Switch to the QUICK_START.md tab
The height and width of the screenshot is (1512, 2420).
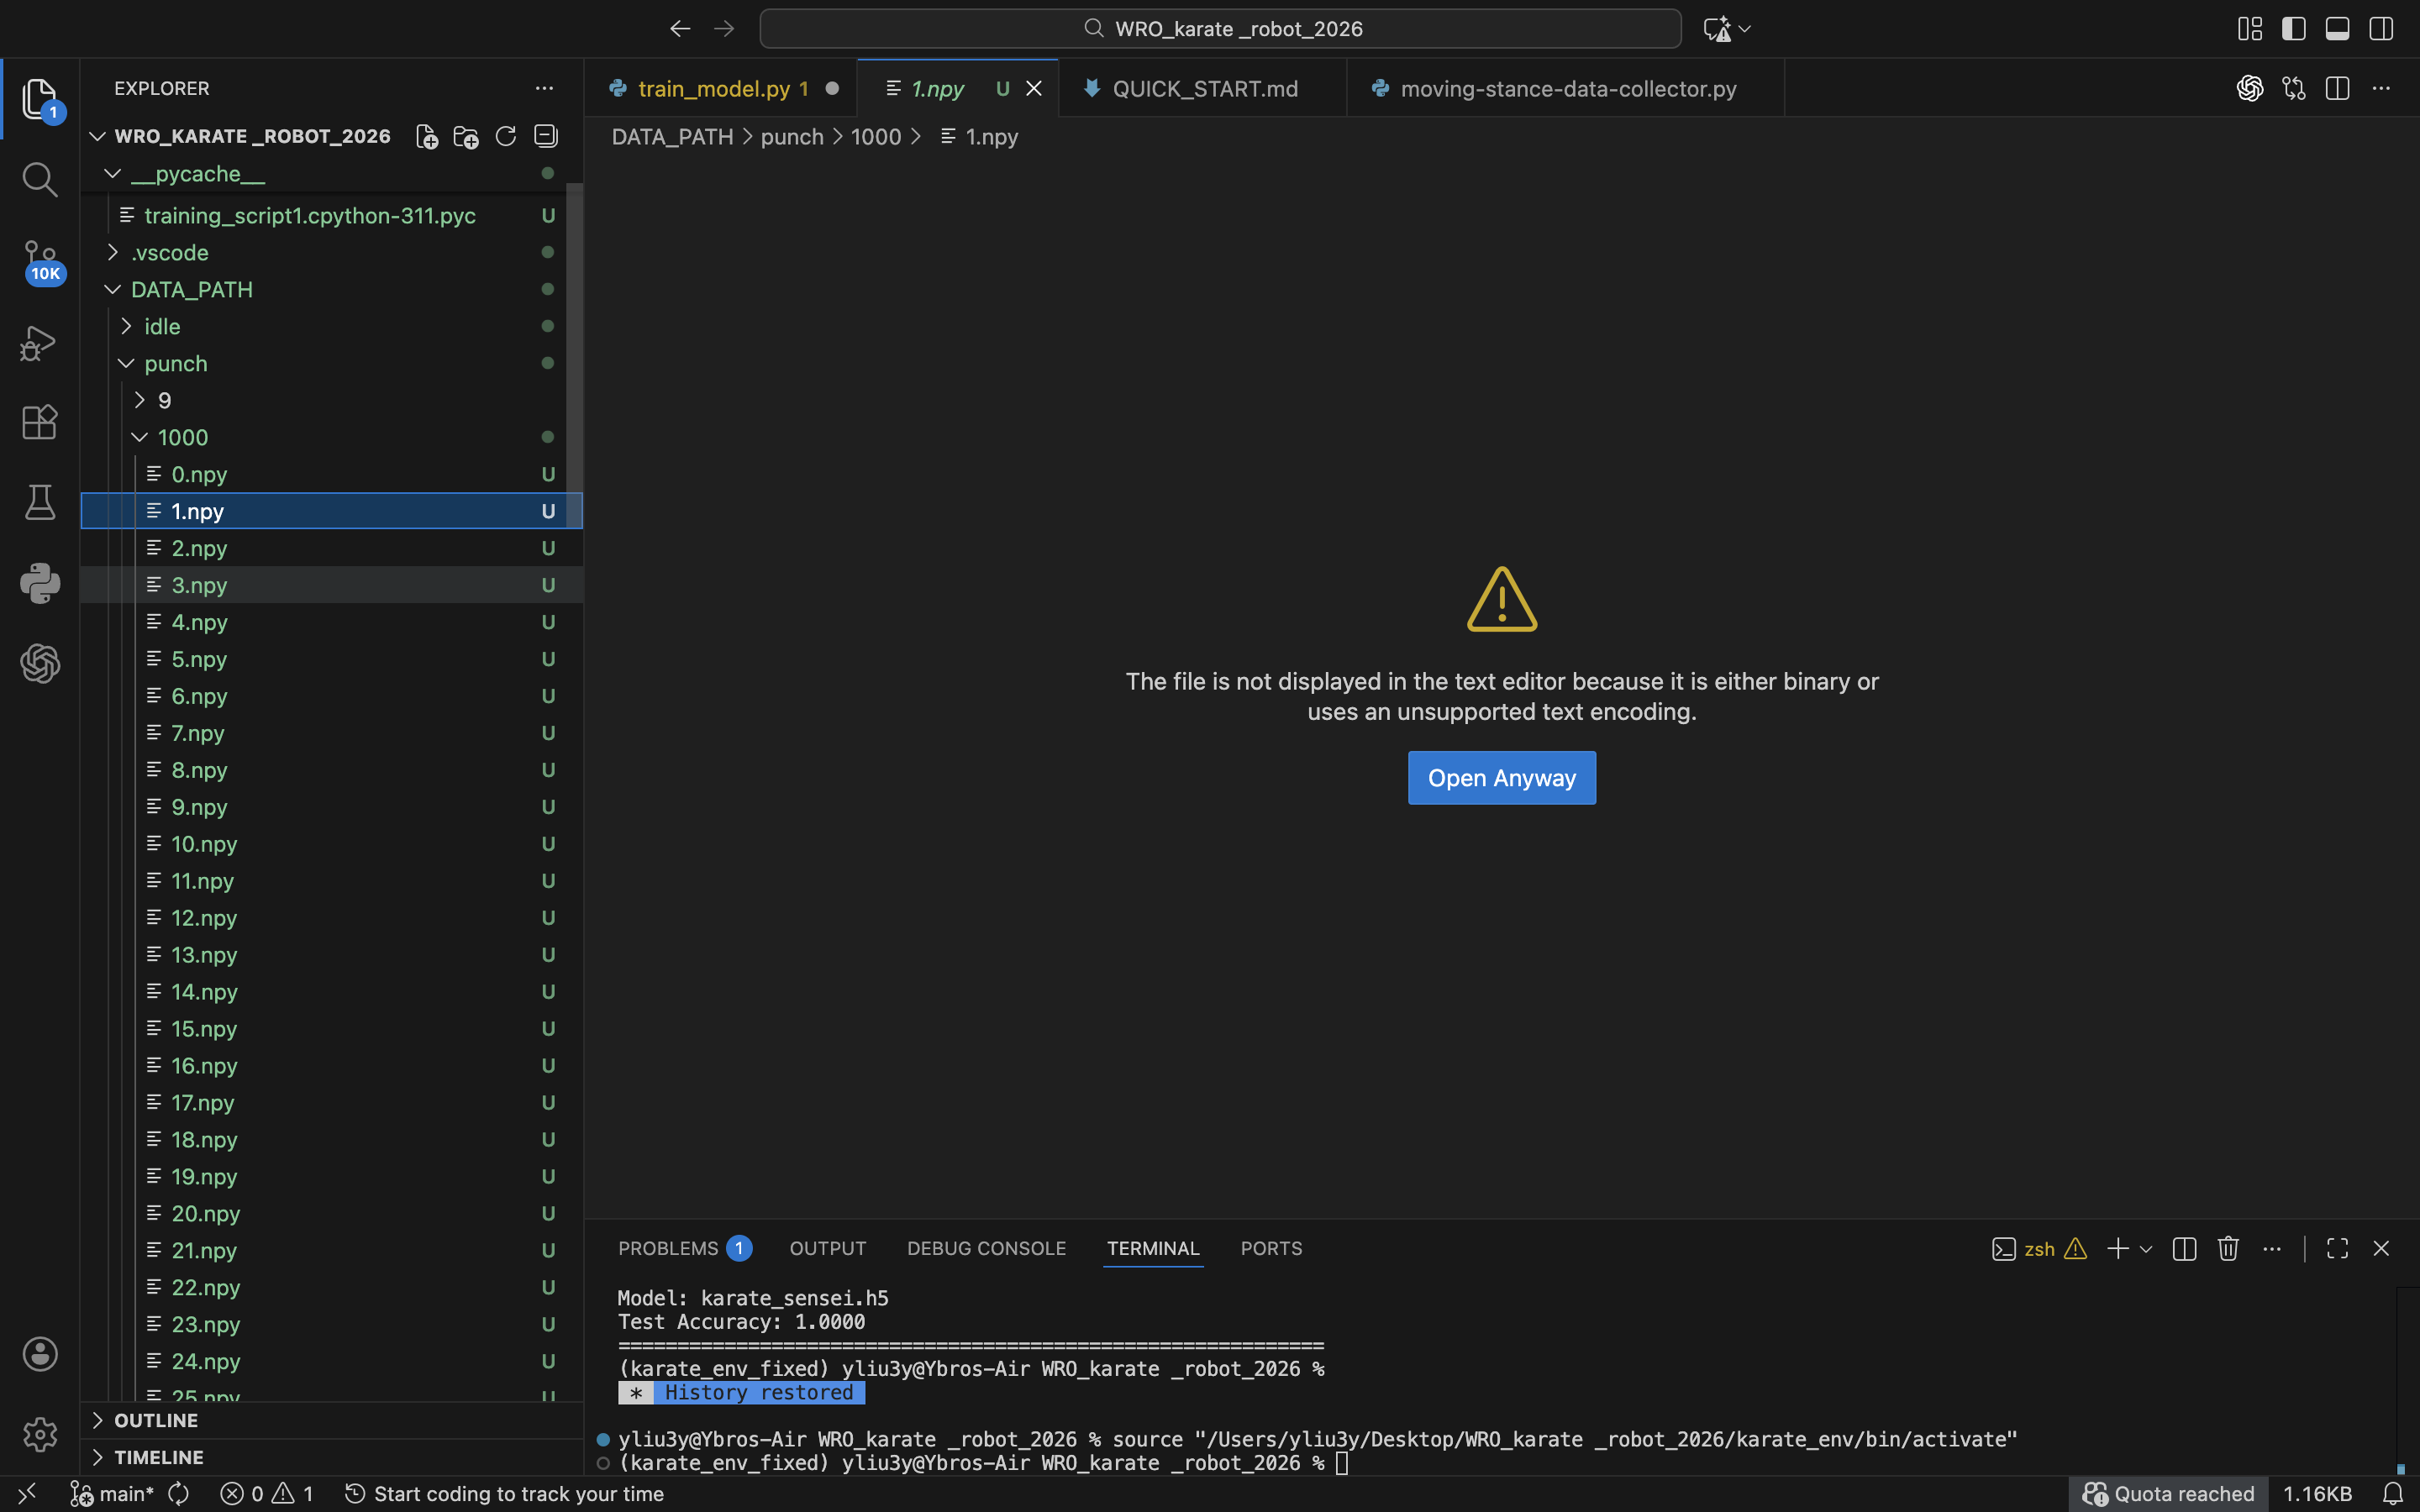point(1204,89)
